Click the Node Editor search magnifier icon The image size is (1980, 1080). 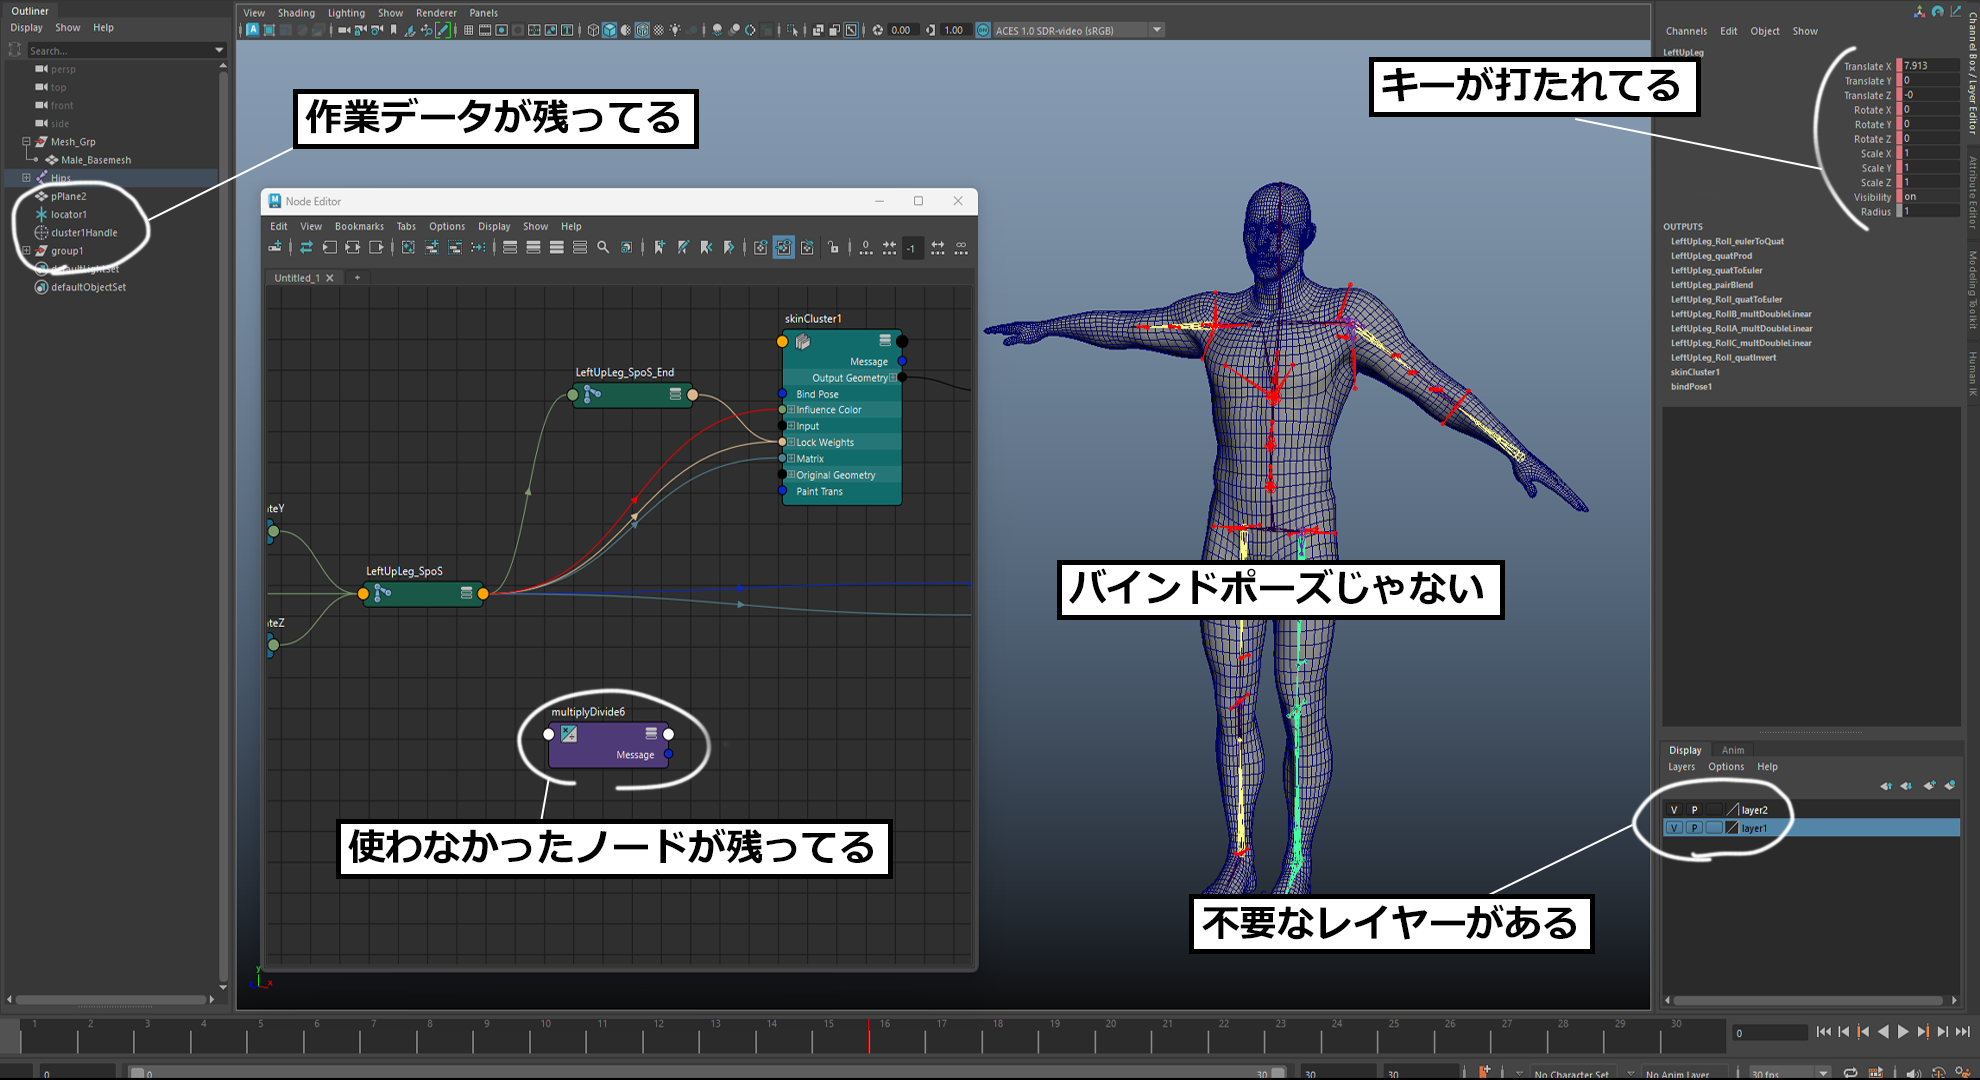[603, 247]
